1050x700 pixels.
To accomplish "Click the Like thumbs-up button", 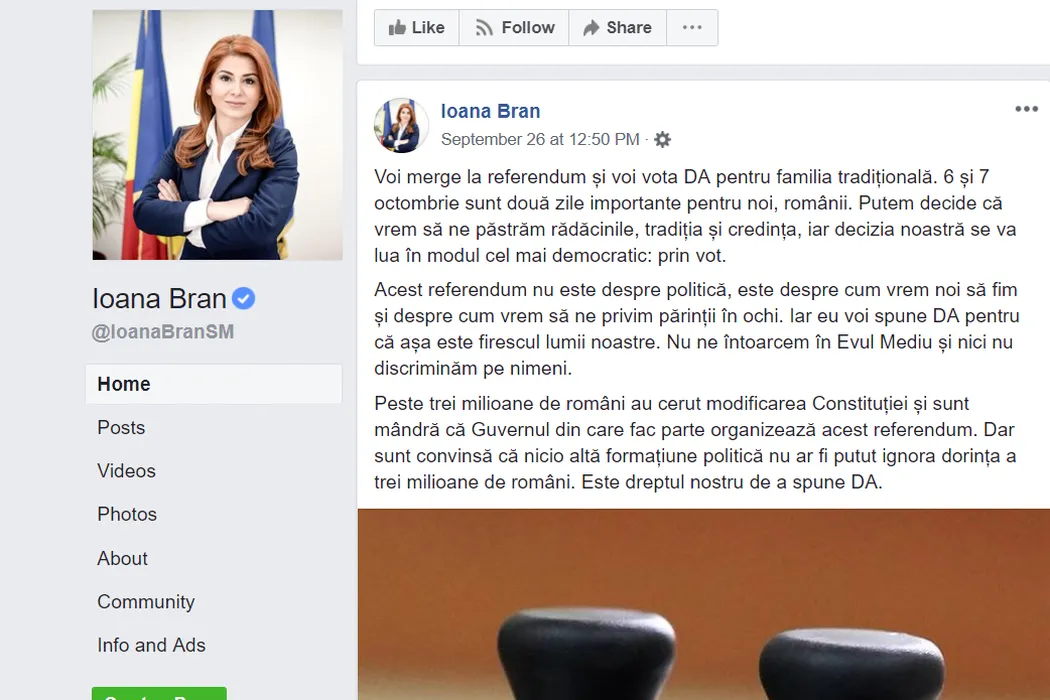I will (x=417, y=27).
